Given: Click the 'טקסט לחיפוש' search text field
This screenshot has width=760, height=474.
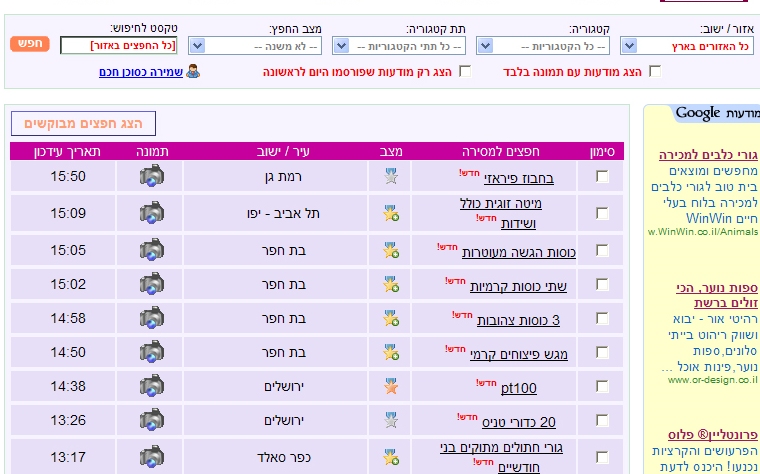Looking at the screenshot, I should [x=119, y=46].
